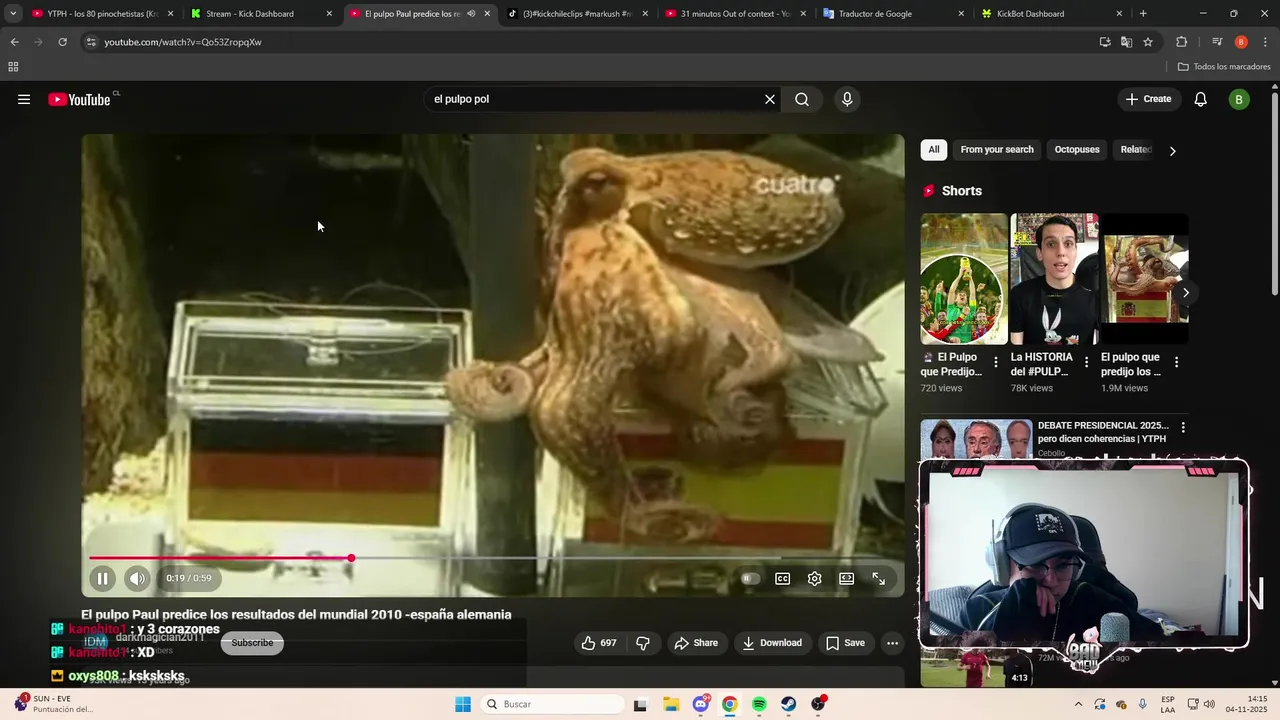Switch to Stream - Kick Dashboard tab
The height and width of the screenshot is (720, 1280).
261,14
